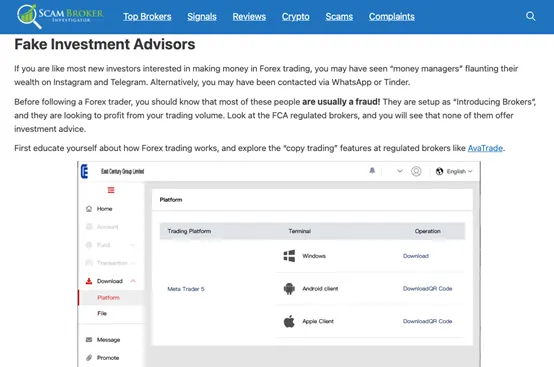Click the Windows terminal label
The image size is (554, 367).
pos(314,256)
